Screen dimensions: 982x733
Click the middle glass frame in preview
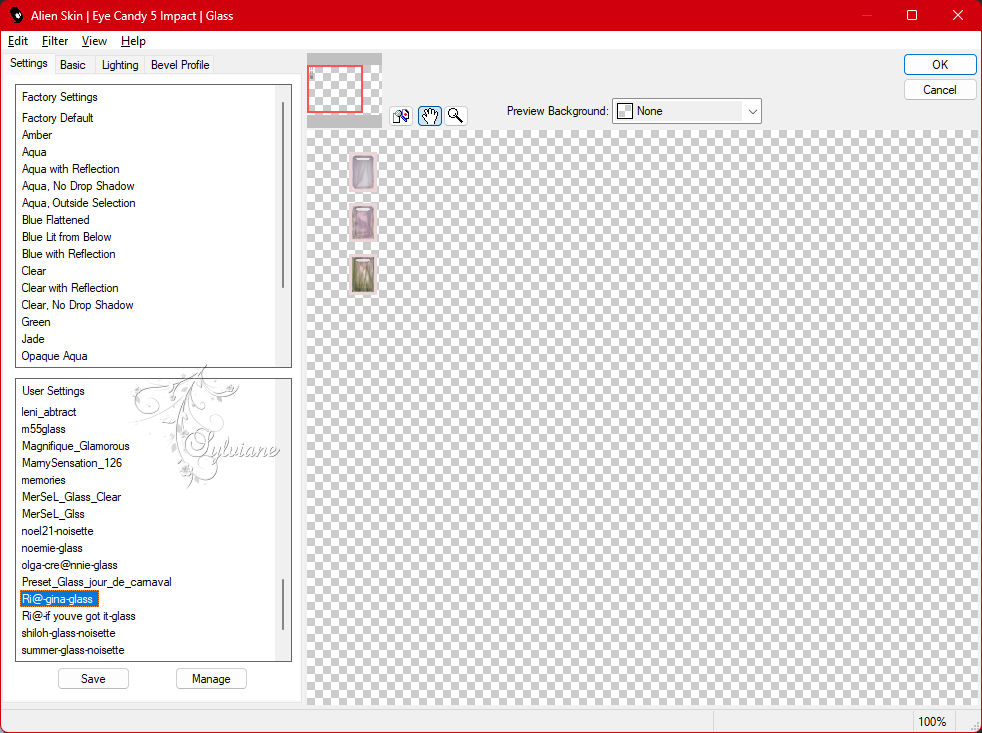[363, 222]
